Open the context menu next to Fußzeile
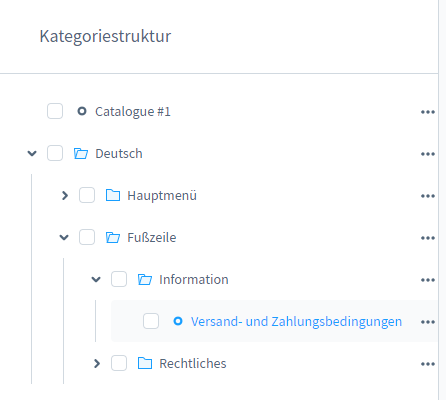Viewport: 446px width, 400px height. pyautogui.click(x=428, y=238)
